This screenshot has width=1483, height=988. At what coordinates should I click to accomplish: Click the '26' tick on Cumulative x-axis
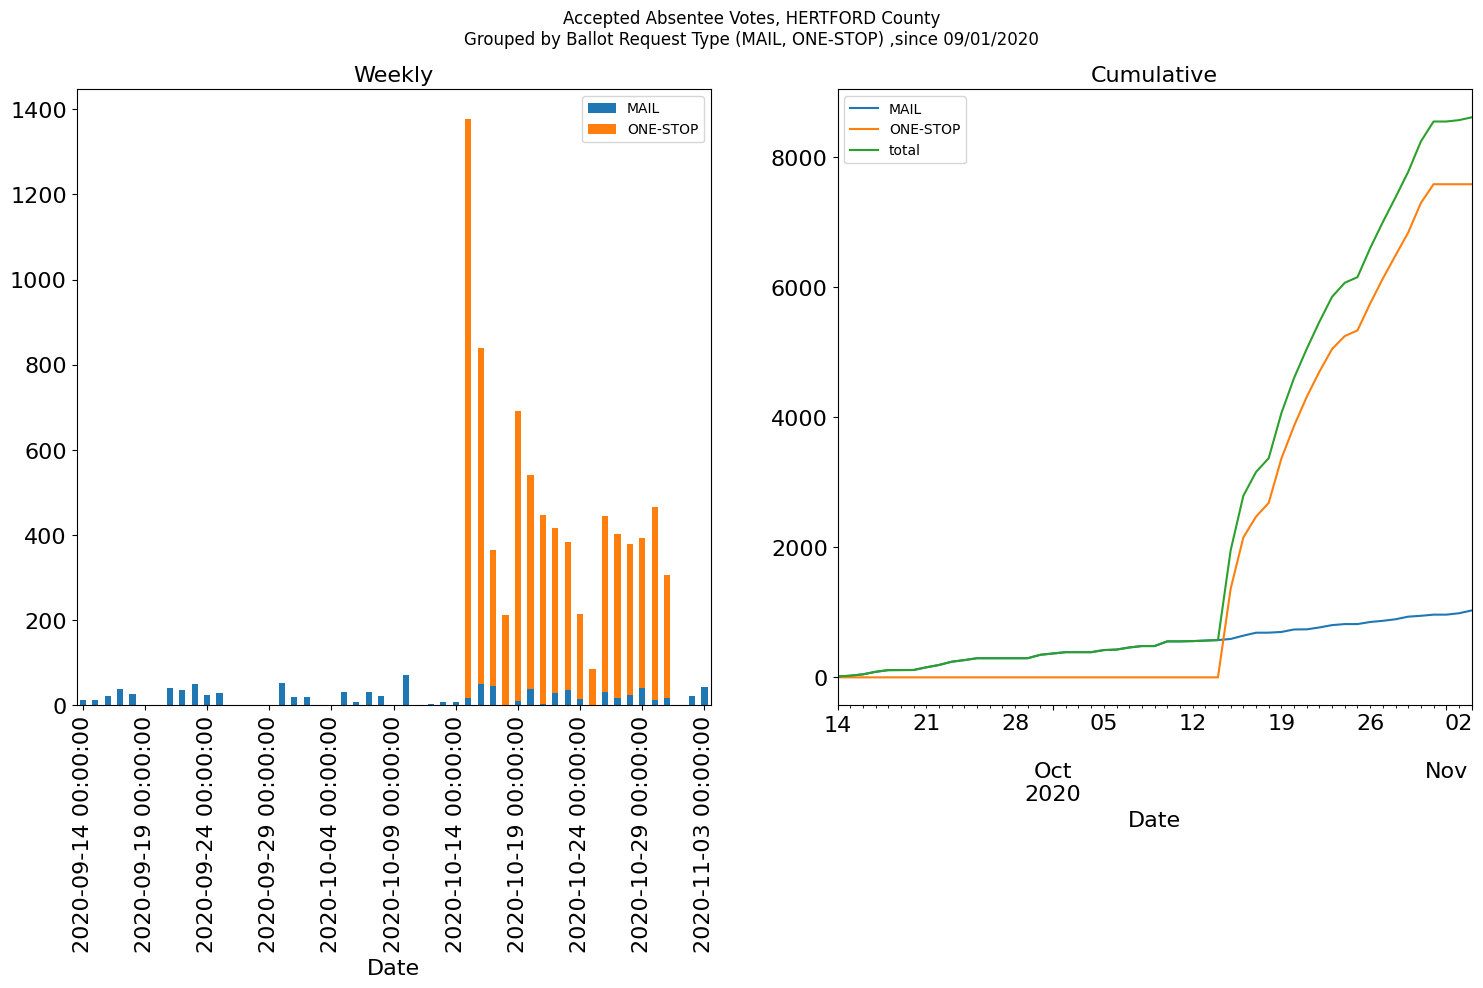[1371, 722]
